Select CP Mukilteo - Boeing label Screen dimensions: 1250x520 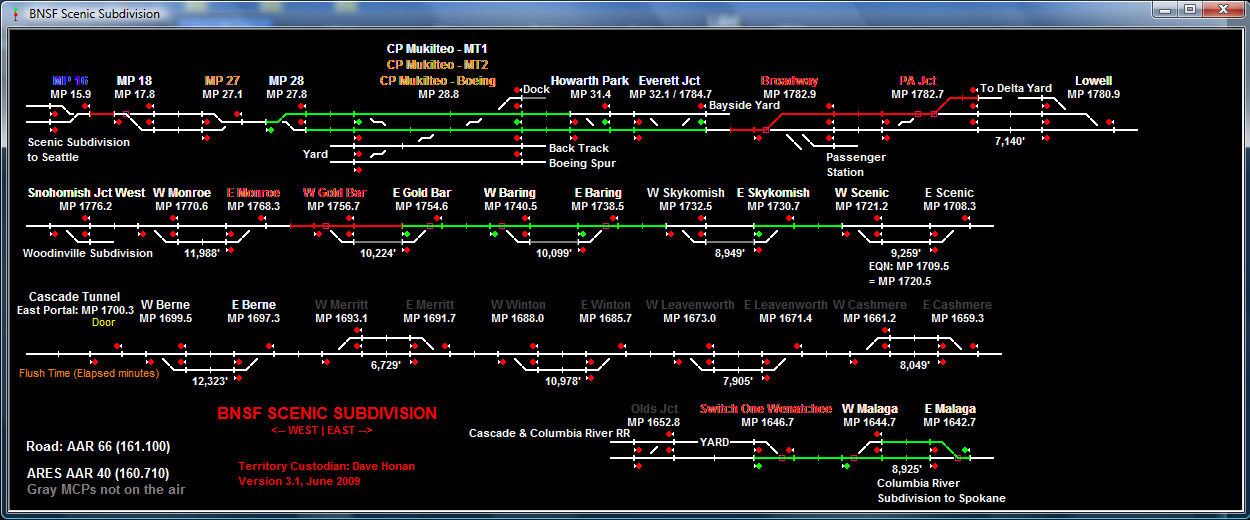(x=437, y=80)
